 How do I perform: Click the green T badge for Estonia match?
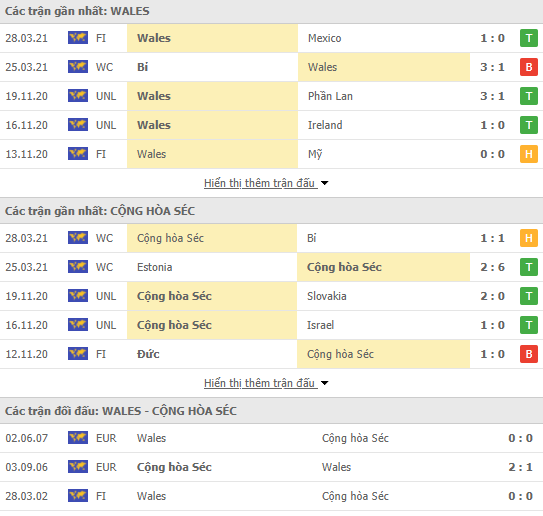click(x=528, y=267)
